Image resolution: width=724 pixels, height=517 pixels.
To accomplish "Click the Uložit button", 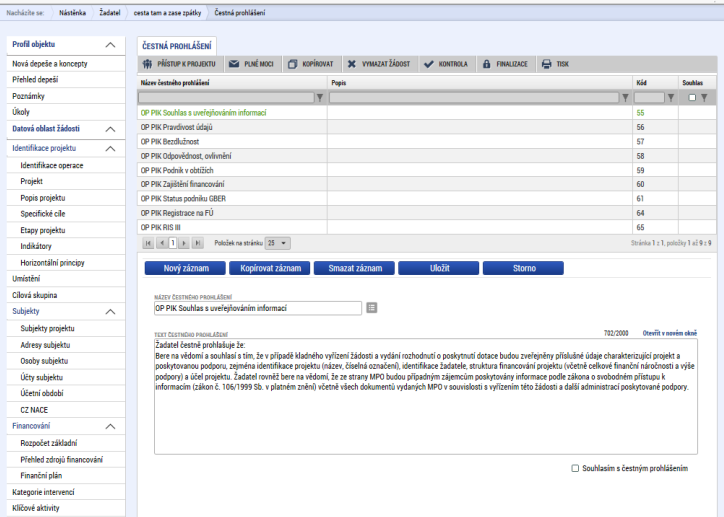I will (x=439, y=268).
